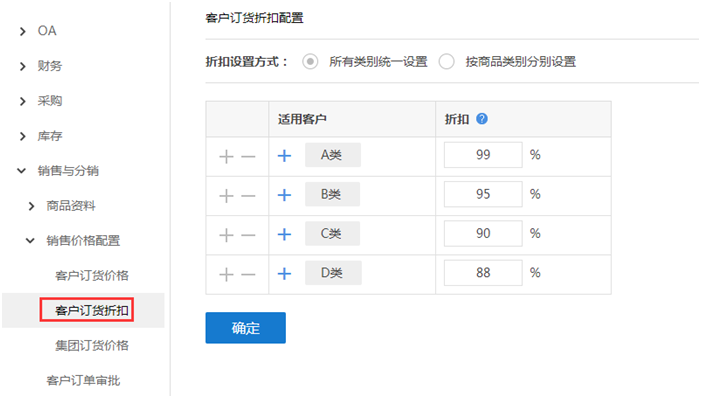701x398 pixels.
Task: Open 集团订货价格 menu item
Action: pos(92,345)
